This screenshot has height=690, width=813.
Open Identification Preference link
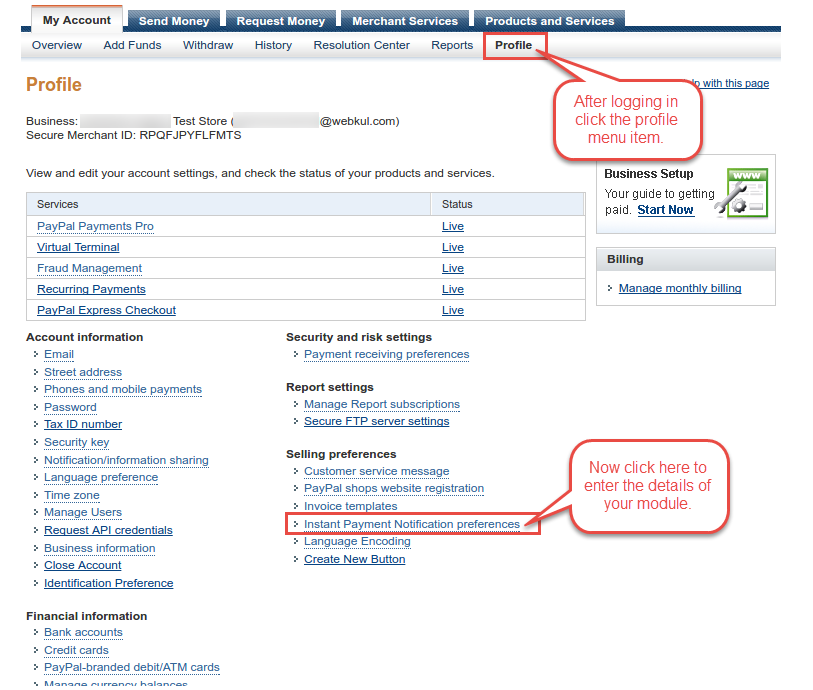click(109, 583)
